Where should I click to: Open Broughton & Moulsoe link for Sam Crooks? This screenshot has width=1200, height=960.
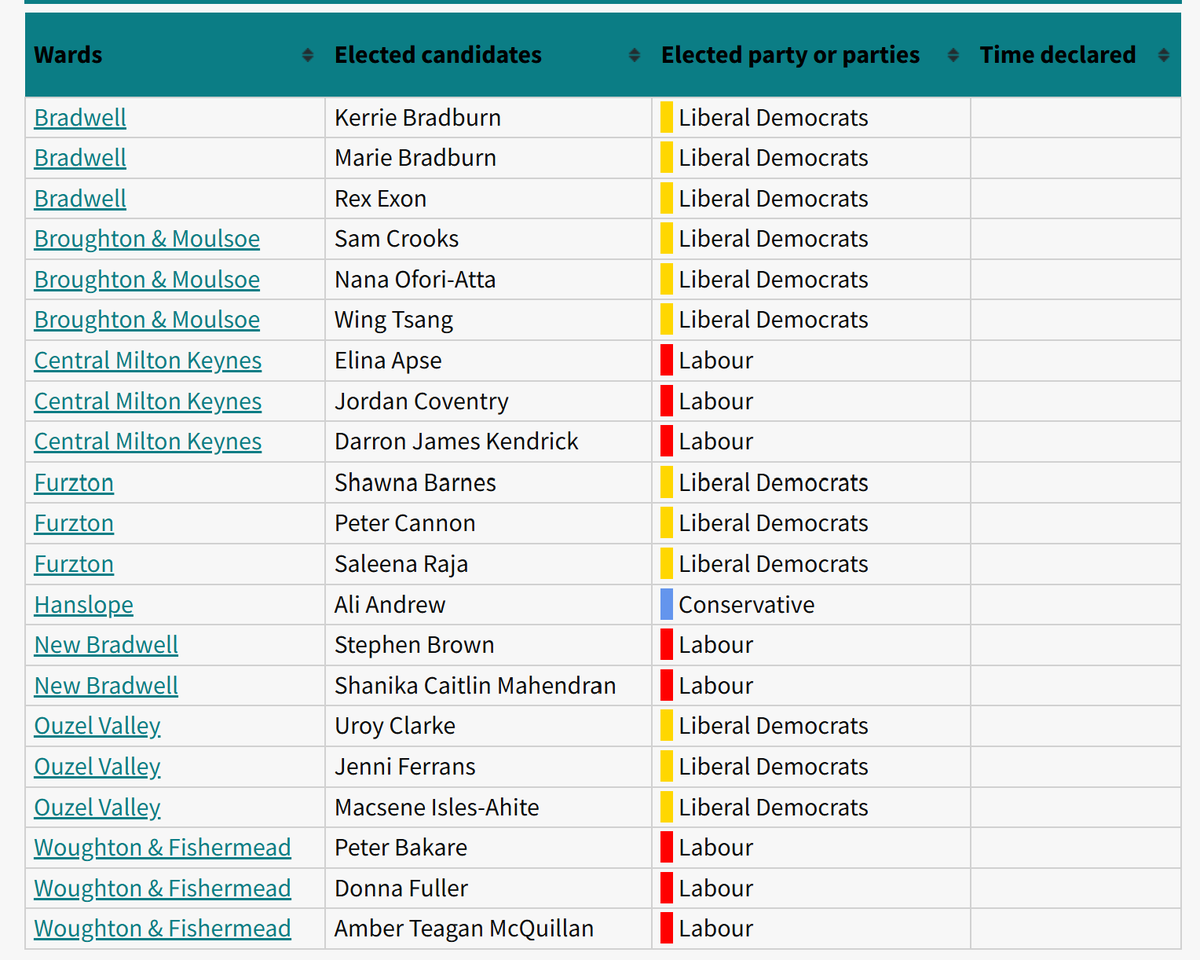point(147,239)
